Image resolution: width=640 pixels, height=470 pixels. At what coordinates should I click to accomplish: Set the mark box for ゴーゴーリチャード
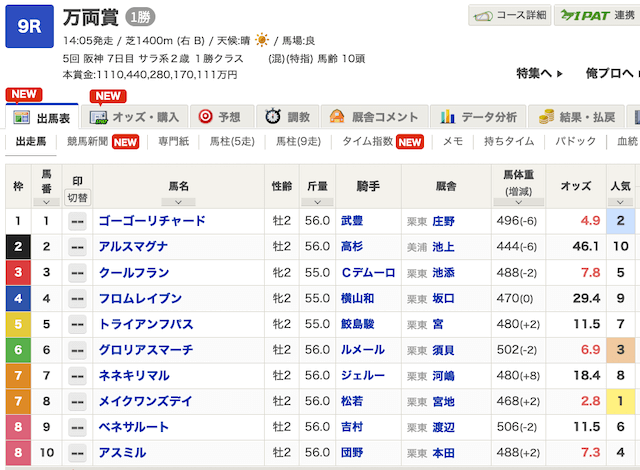coord(76,221)
